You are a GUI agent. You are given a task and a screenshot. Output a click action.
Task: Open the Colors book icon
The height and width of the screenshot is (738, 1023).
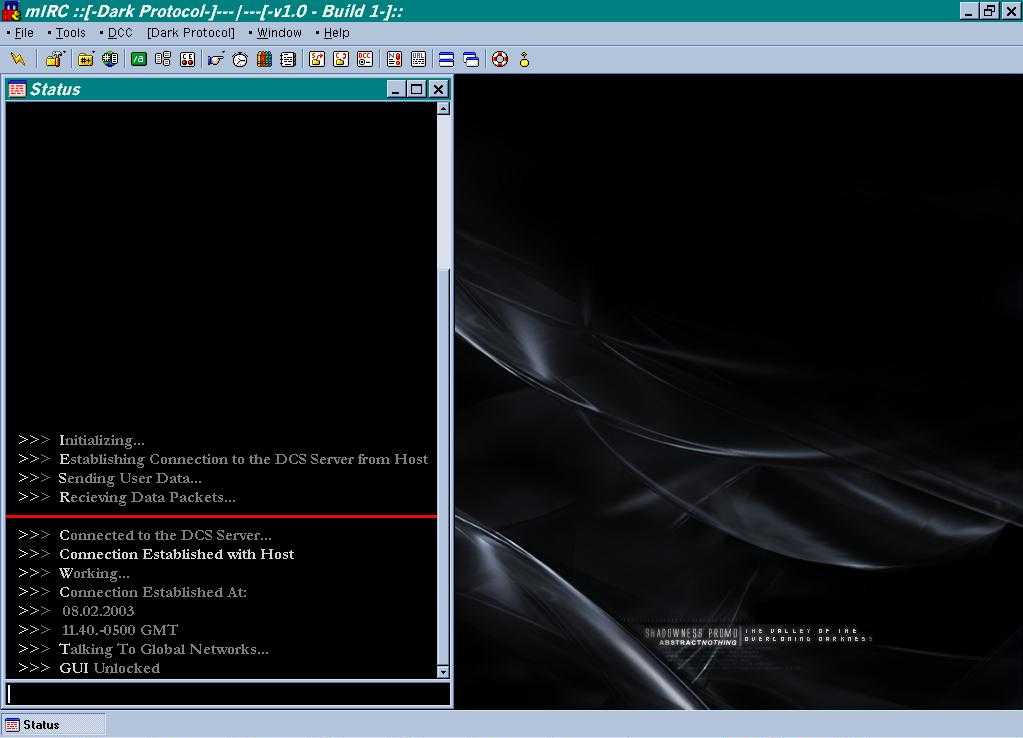point(263,59)
